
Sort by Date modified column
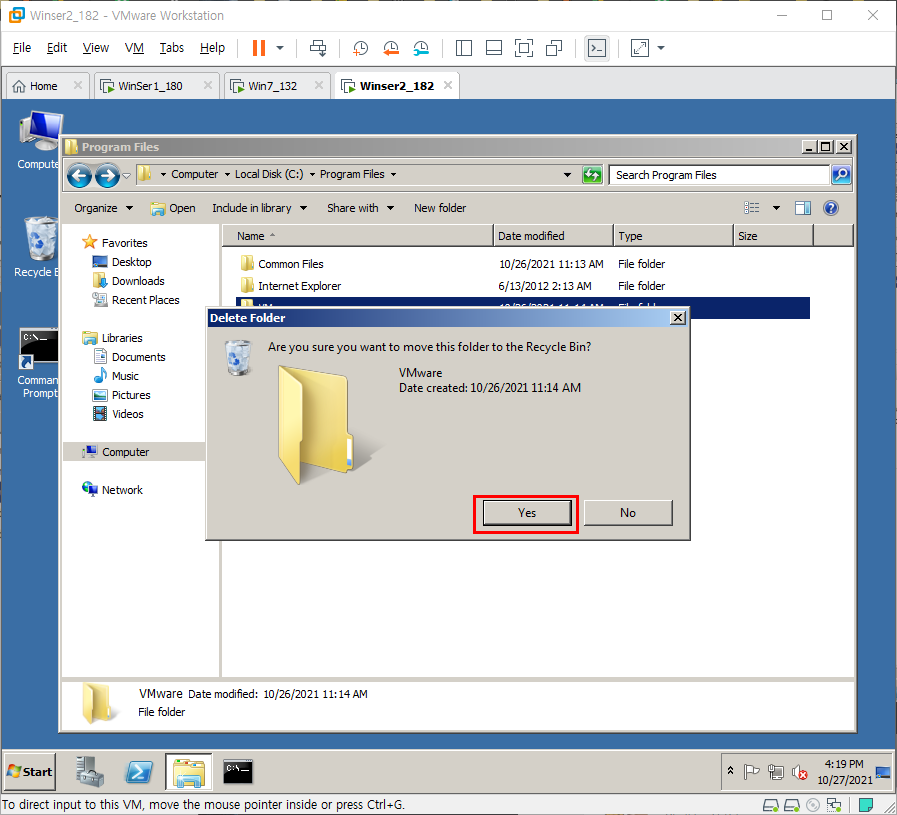[553, 236]
